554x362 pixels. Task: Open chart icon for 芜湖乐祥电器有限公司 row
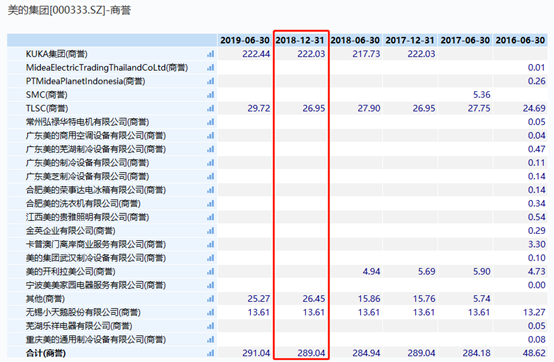coord(211,326)
